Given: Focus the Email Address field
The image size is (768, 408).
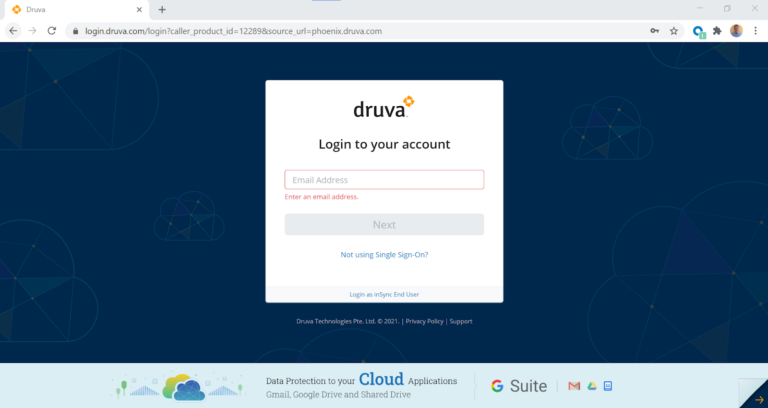Looking at the screenshot, I should (384, 180).
